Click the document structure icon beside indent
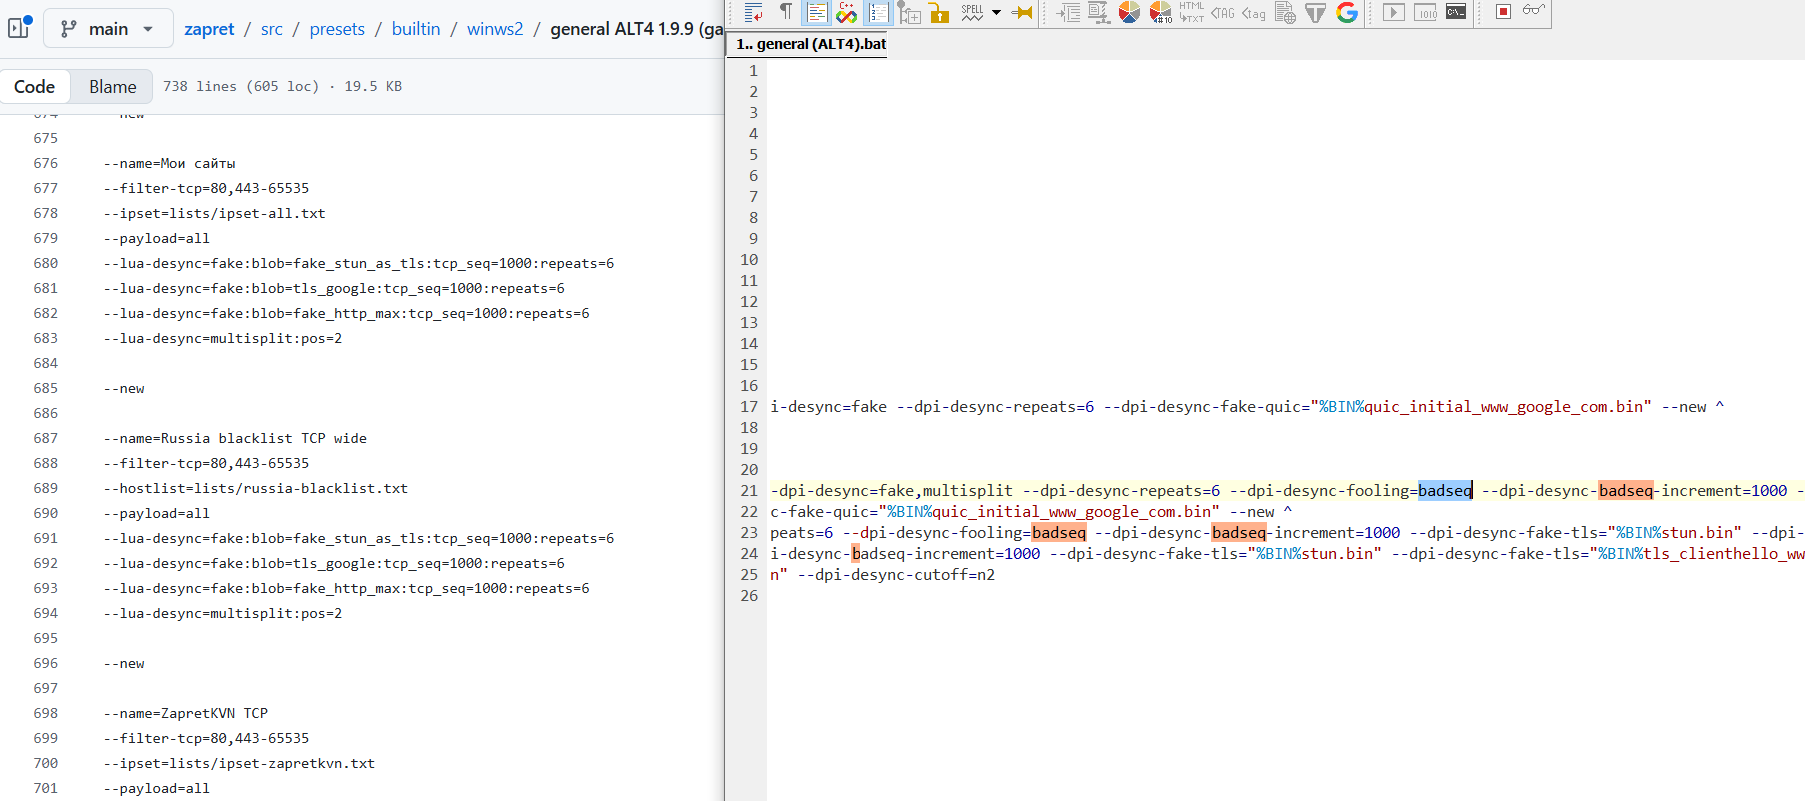Image resolution: width=1805 pixels, height=801 pixels. (x=1098, y=12)
